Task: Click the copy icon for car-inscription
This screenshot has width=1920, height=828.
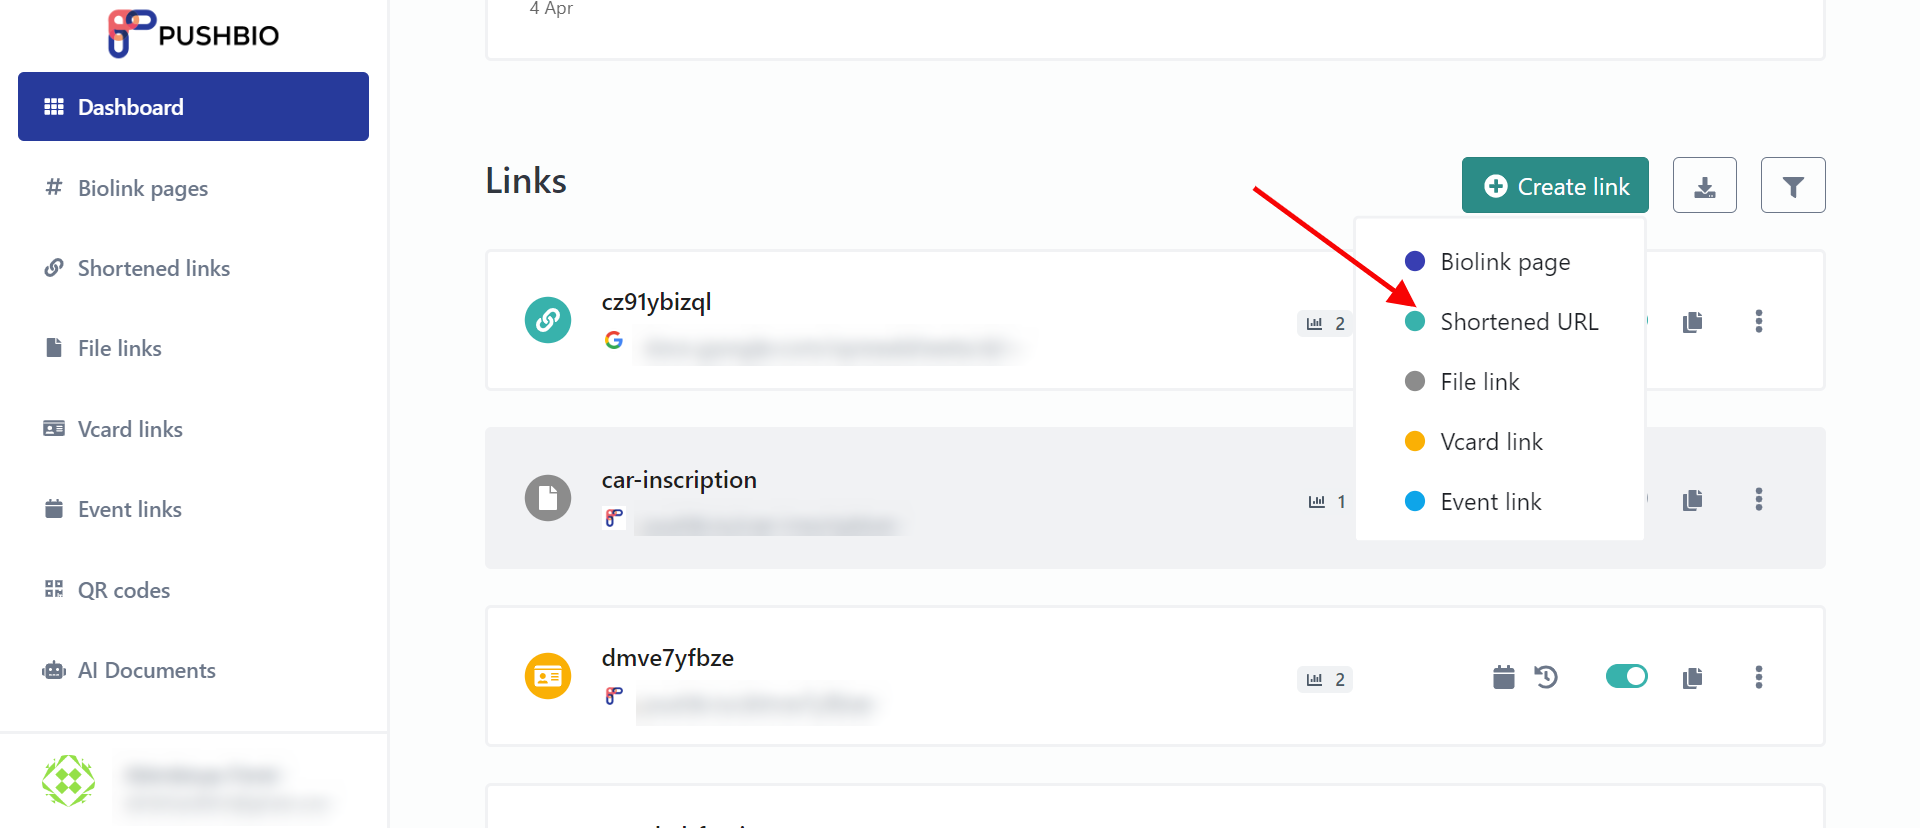Action: coord(1693,500)
